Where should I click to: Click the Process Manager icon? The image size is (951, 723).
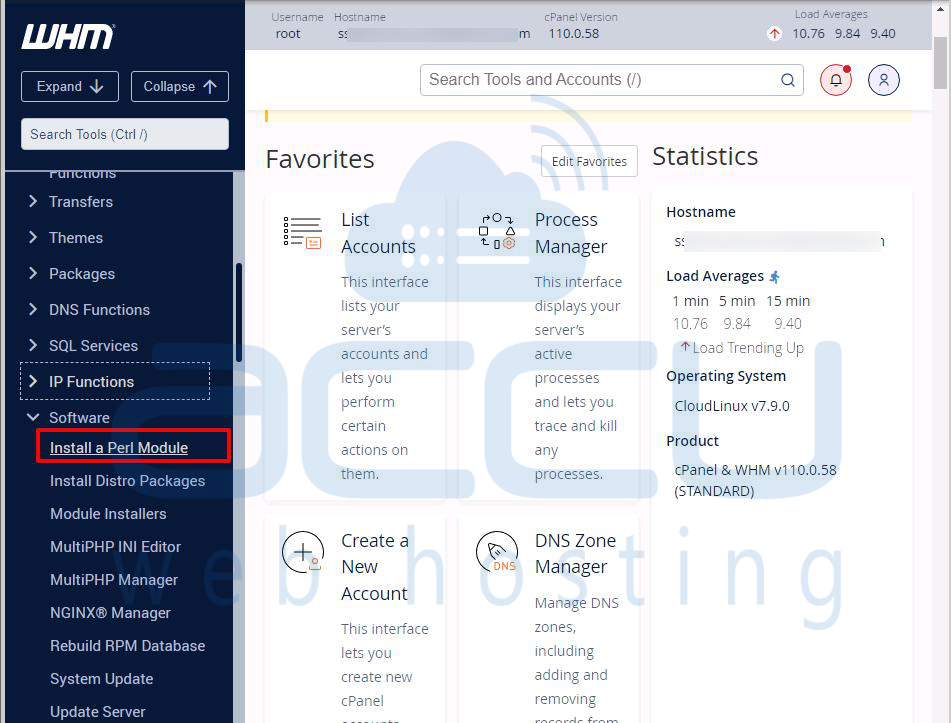(497, 231)
